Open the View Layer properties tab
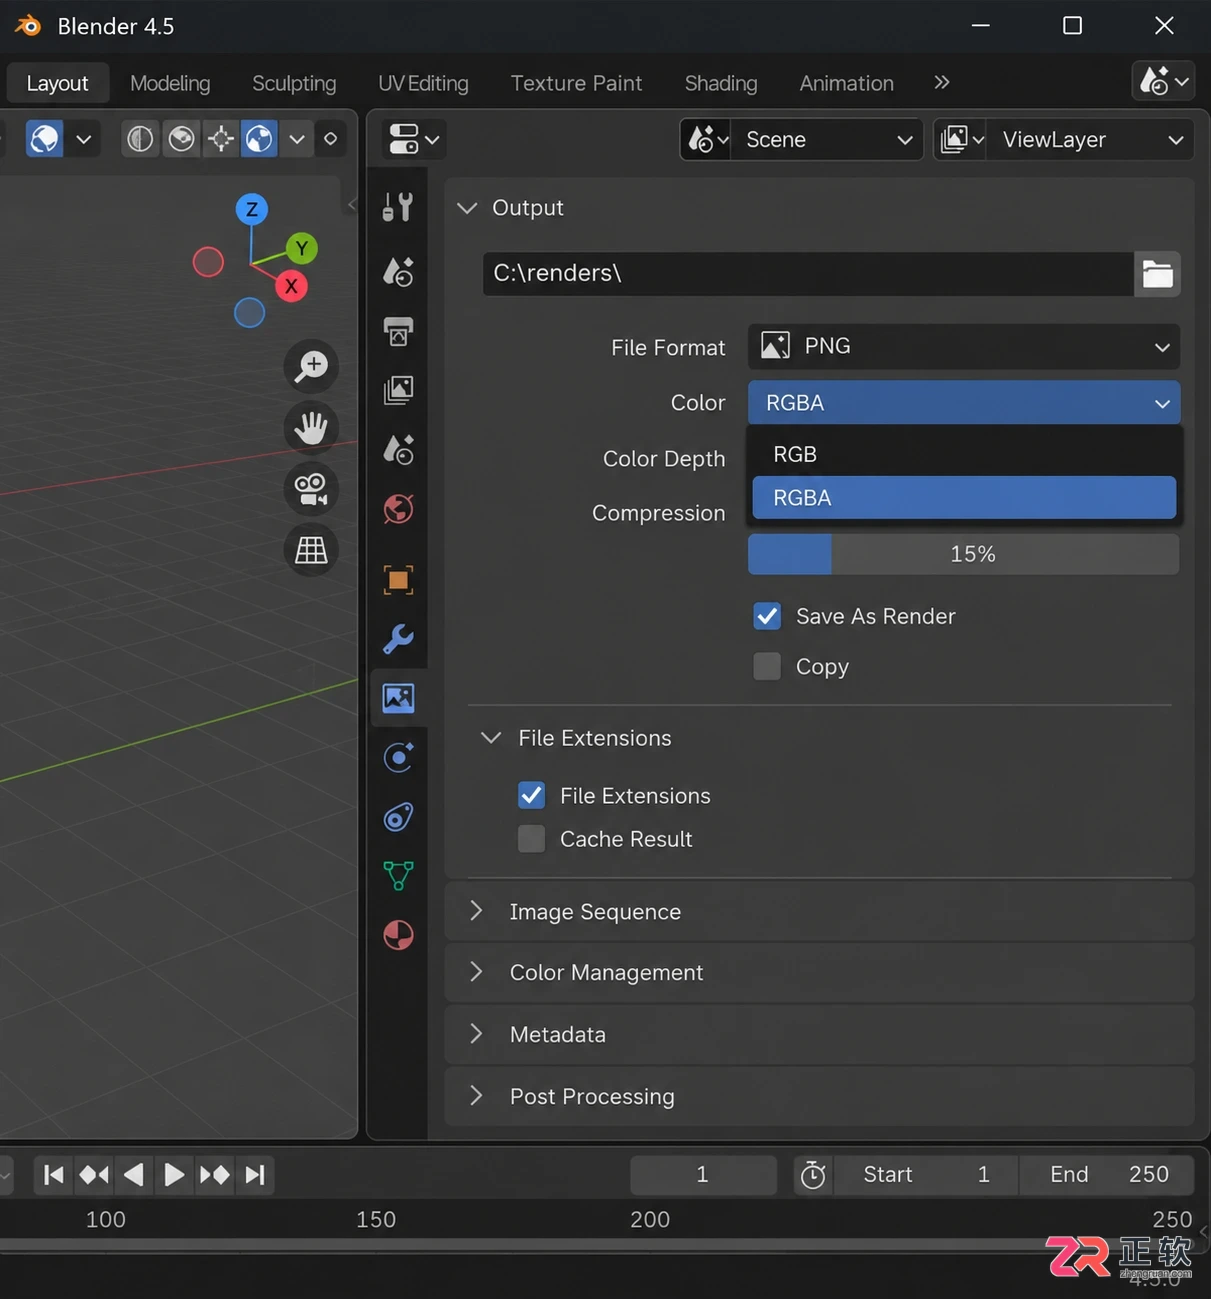Viewport: 1211px width, 1299px height. pos(398,390)
